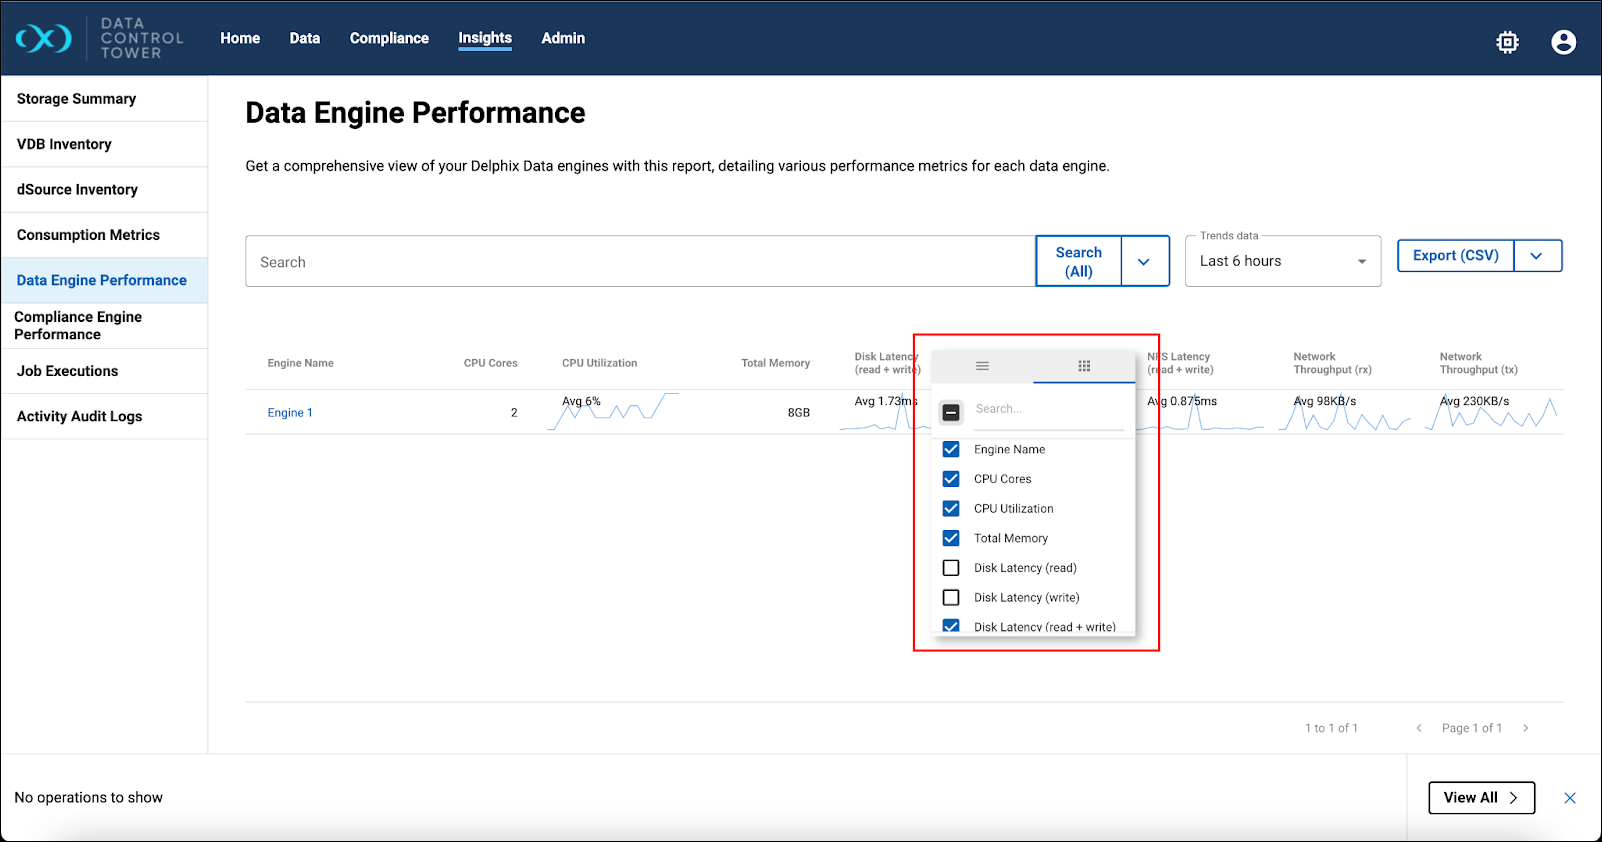Open the Compliance menu in top navigation

point(389,38)
